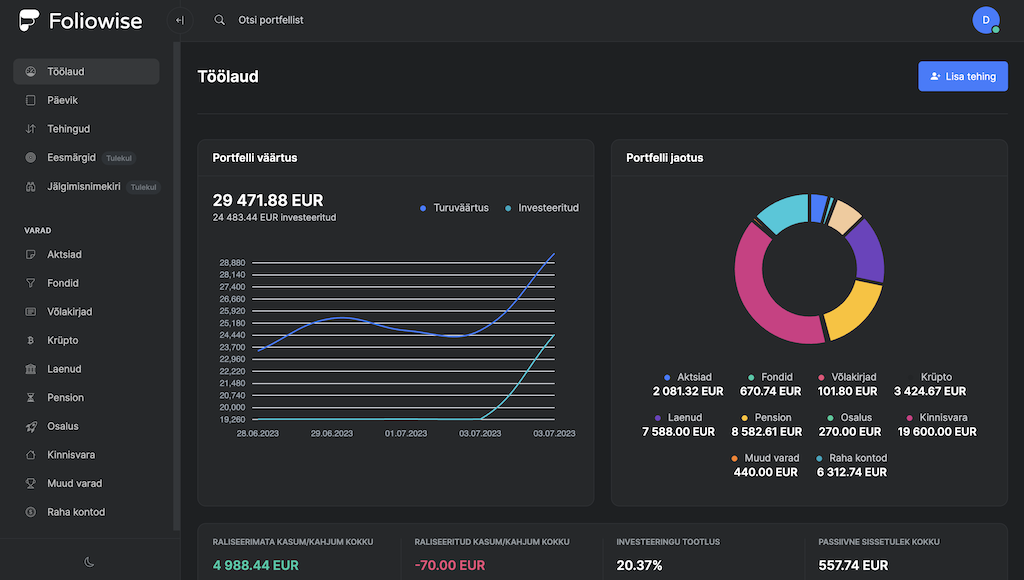The image size is (1024, 580).
Task: Open Raha kontod in sidebar
Action: coord(75,512)
